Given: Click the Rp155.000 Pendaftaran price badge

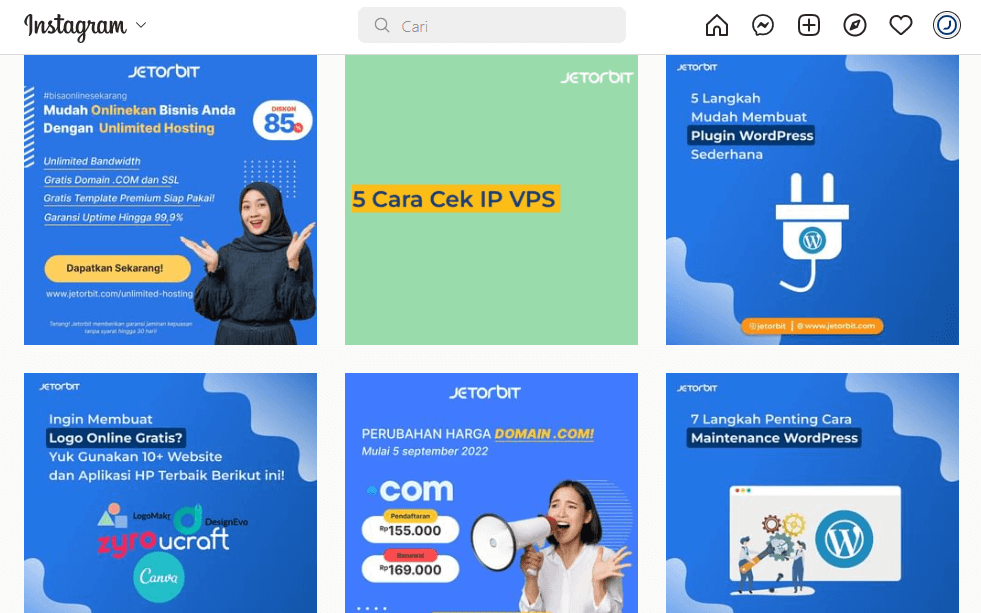Looking at the screenshot, I should 410,526.
